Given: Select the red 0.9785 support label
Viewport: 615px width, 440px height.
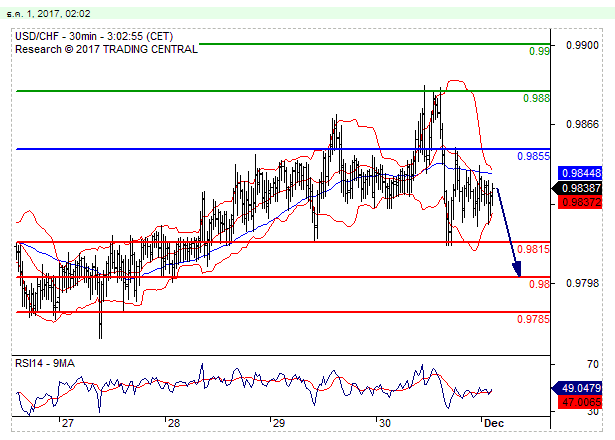Looking at the screenshot, I should pyautogui.click(x=533, y=319).
